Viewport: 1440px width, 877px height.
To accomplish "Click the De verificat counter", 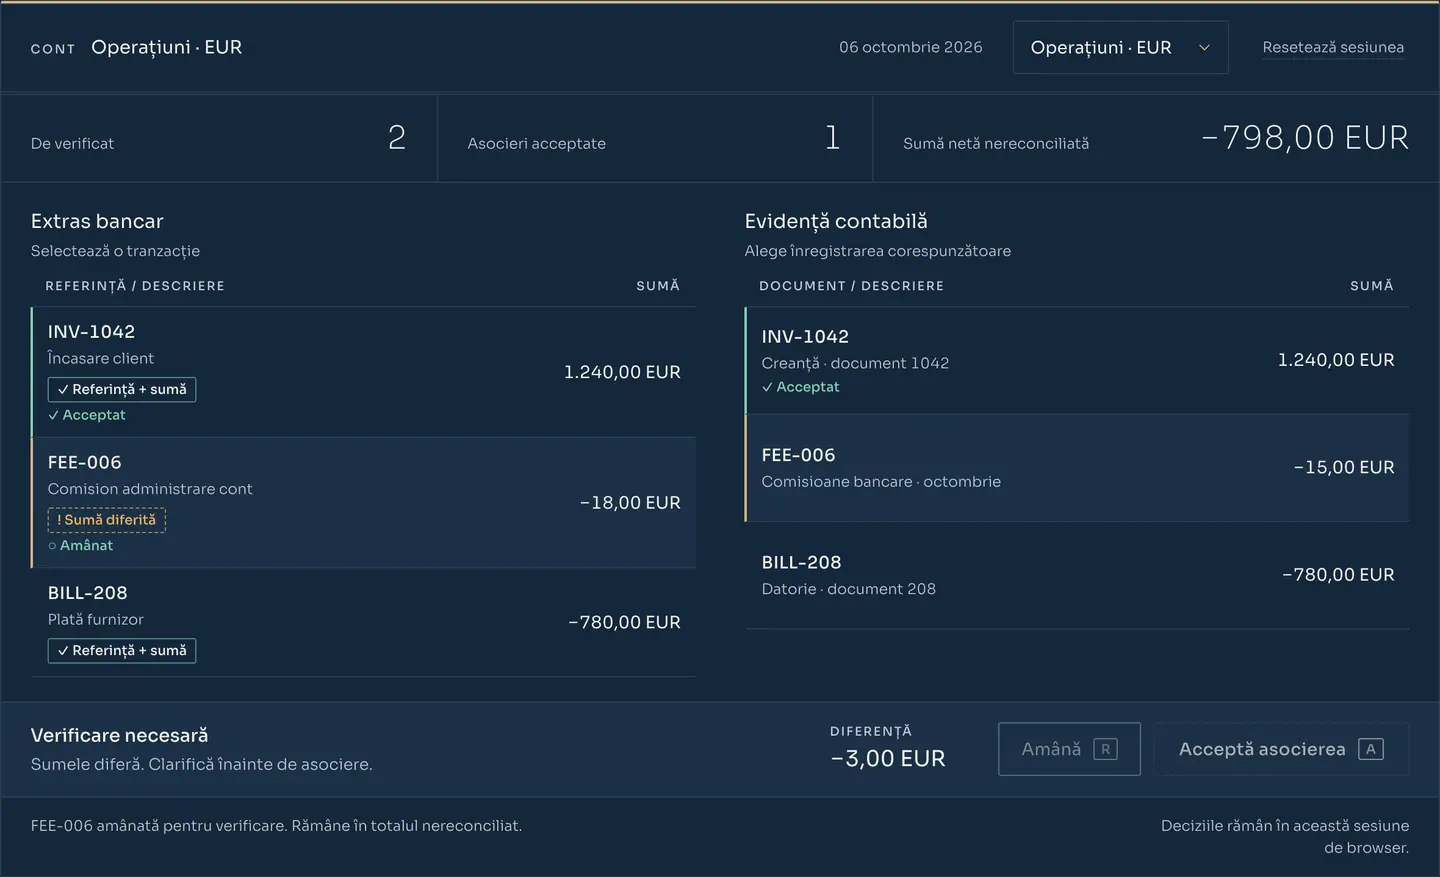I will 219,139.
